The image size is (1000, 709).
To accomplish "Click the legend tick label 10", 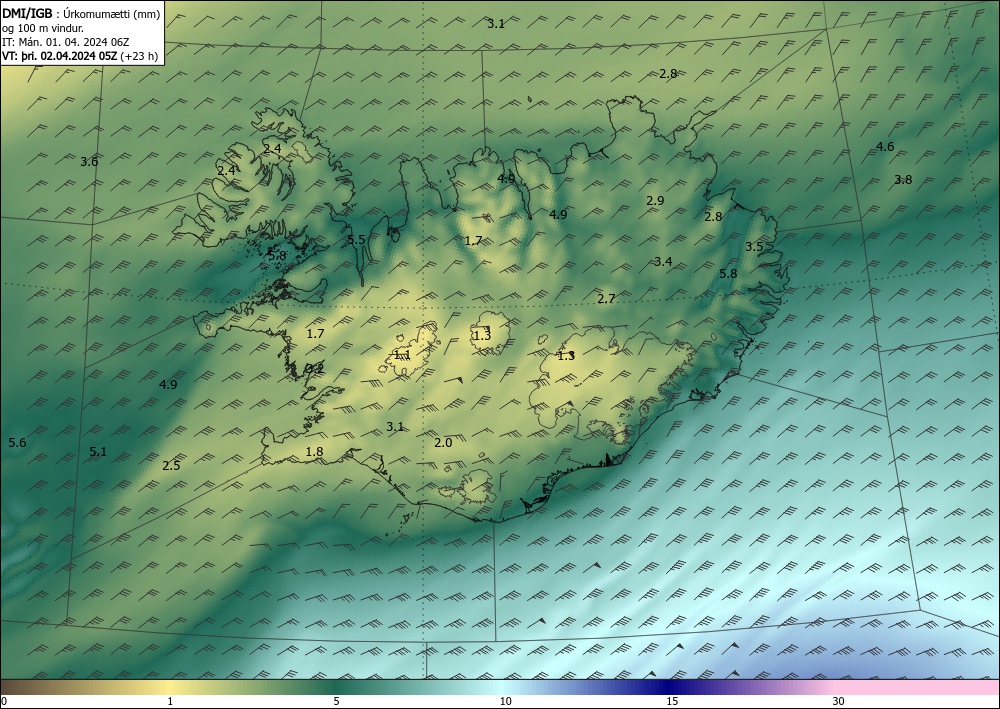I will pyautogui.click(x=505, y=702).
